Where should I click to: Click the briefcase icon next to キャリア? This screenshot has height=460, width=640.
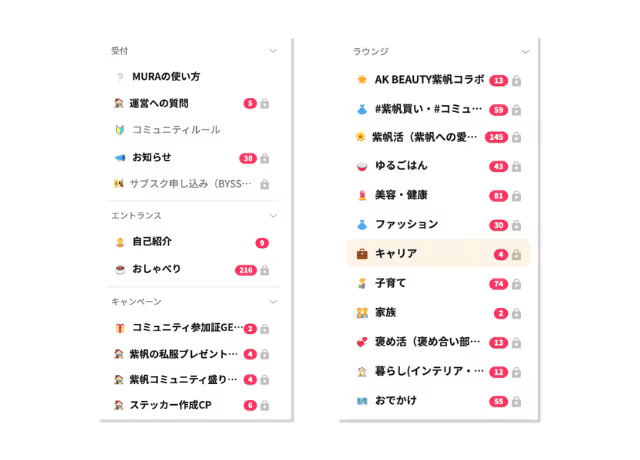pyautogui.click(x=362, y=254)
